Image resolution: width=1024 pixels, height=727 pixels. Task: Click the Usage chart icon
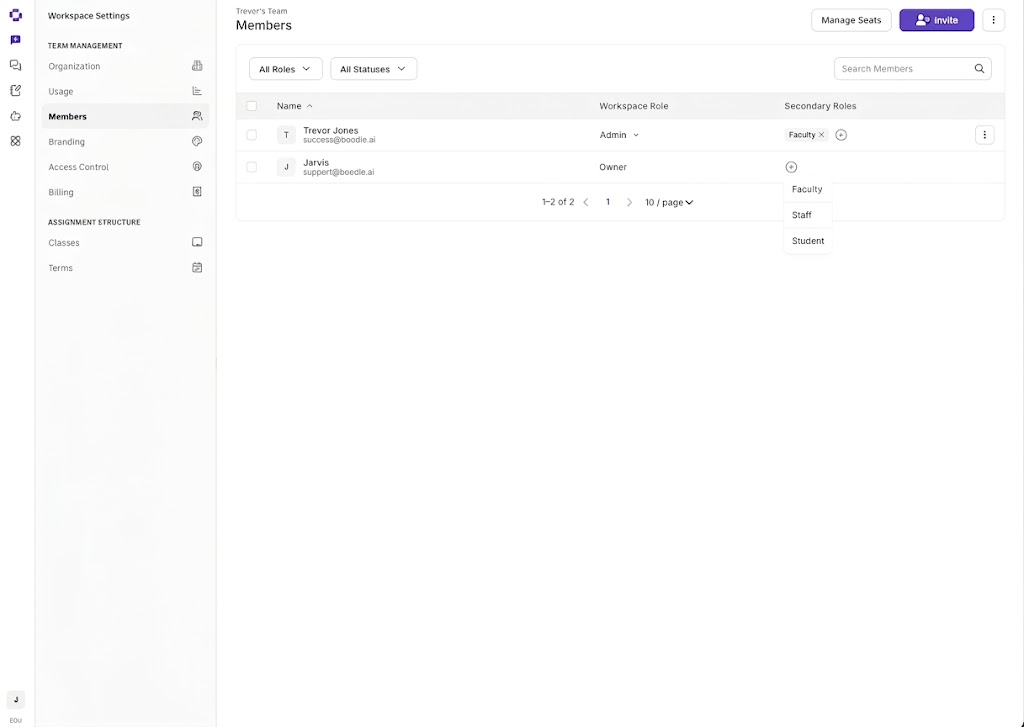click(197, 91)
